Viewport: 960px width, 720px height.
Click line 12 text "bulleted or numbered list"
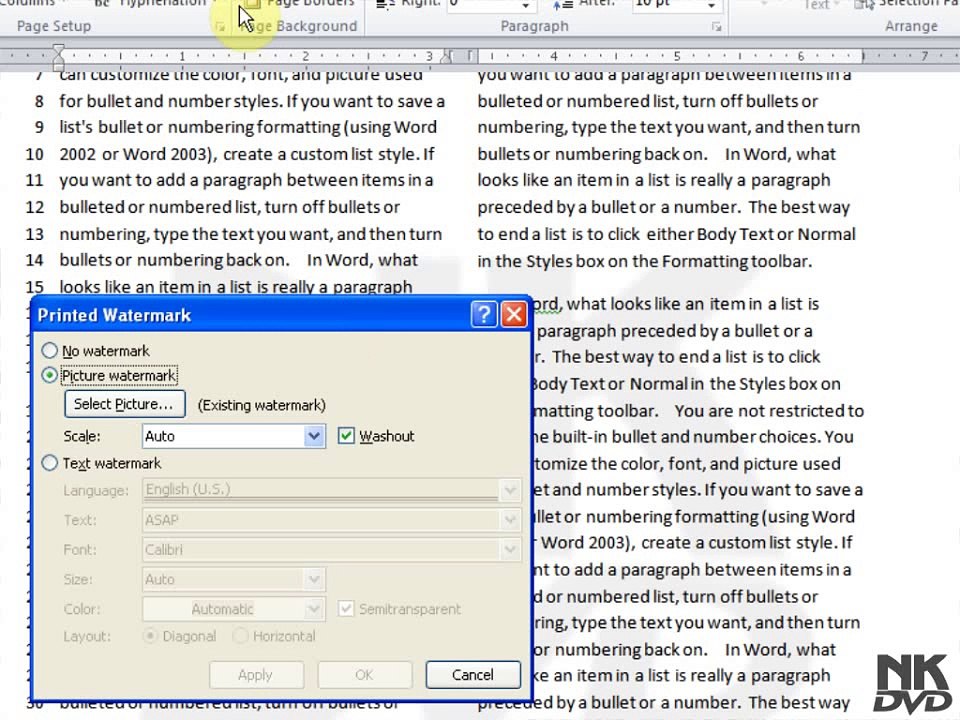click(x=160, y=207)
